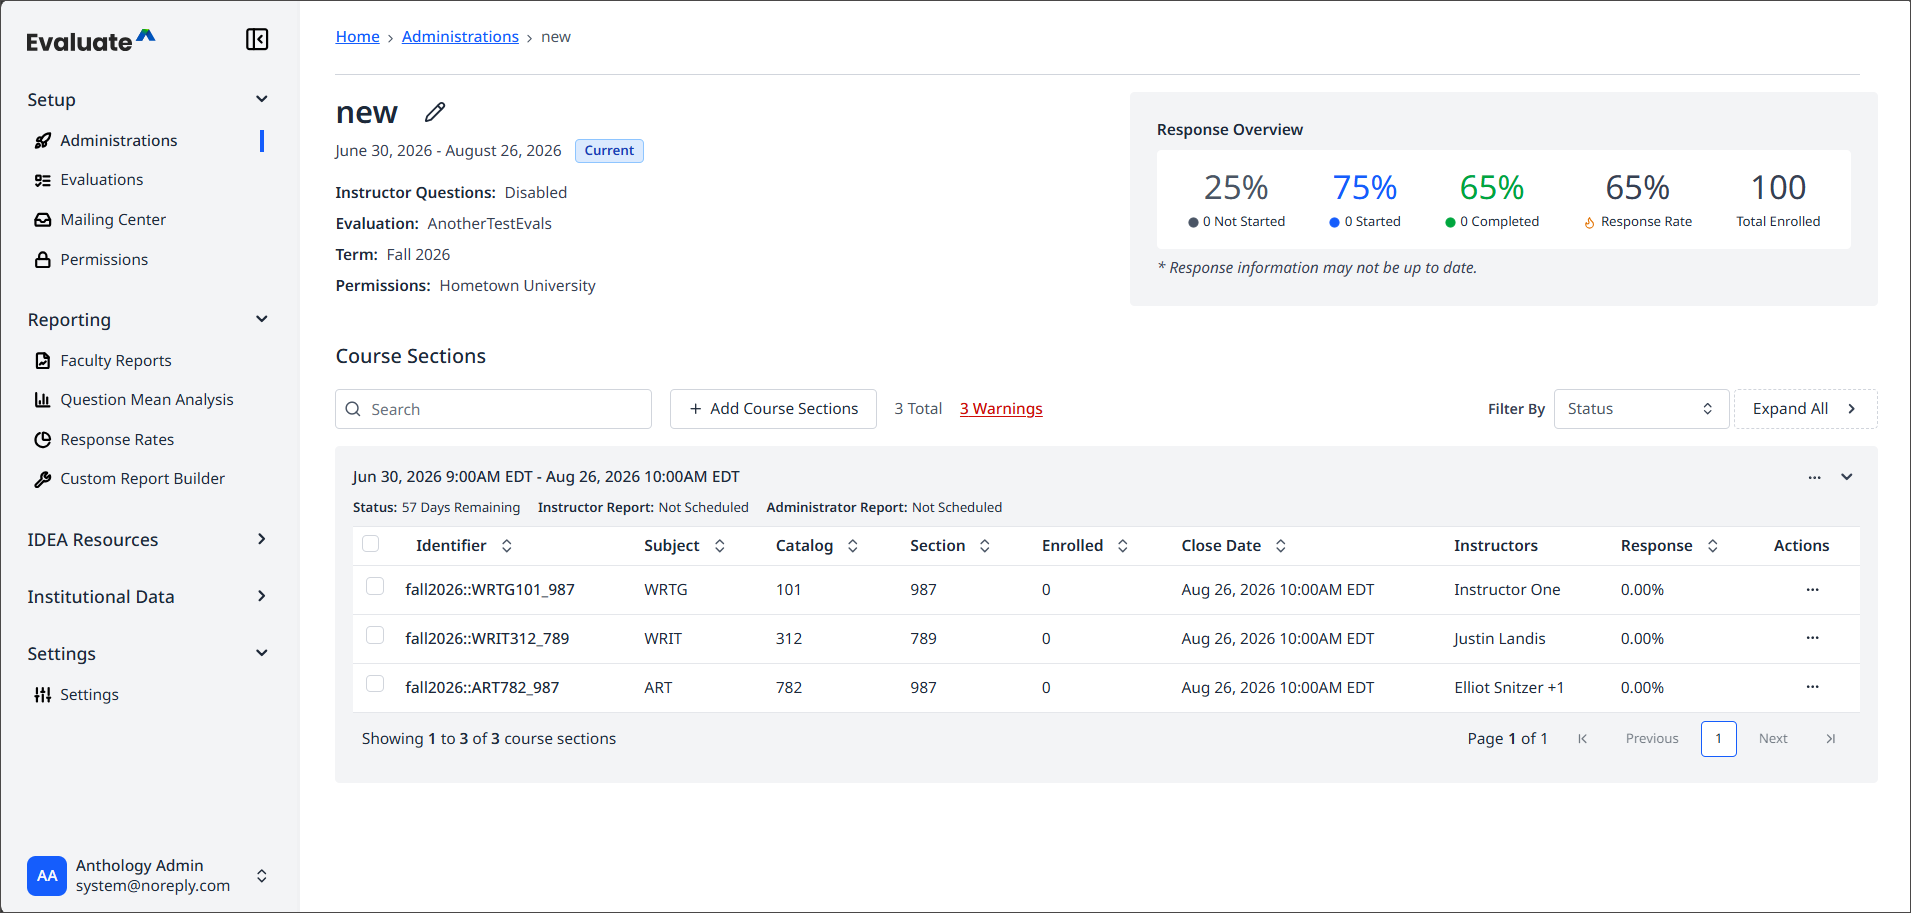Click the dark Not Started status dot

pyautogui.click(x=1193, y=223)
